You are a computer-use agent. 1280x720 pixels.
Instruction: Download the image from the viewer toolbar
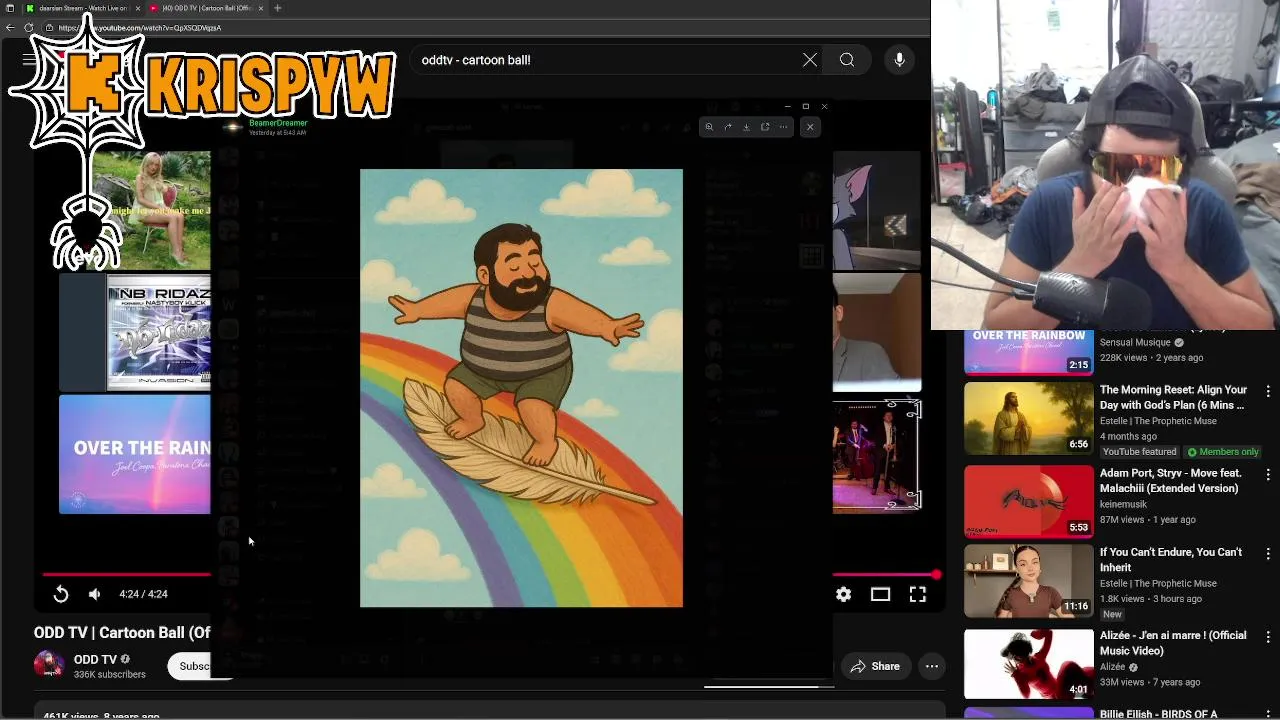tap(746, 127)
